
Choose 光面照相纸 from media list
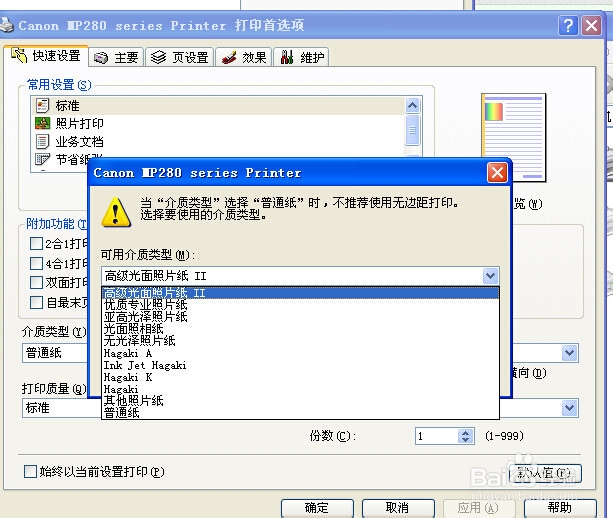coord(300,329)
